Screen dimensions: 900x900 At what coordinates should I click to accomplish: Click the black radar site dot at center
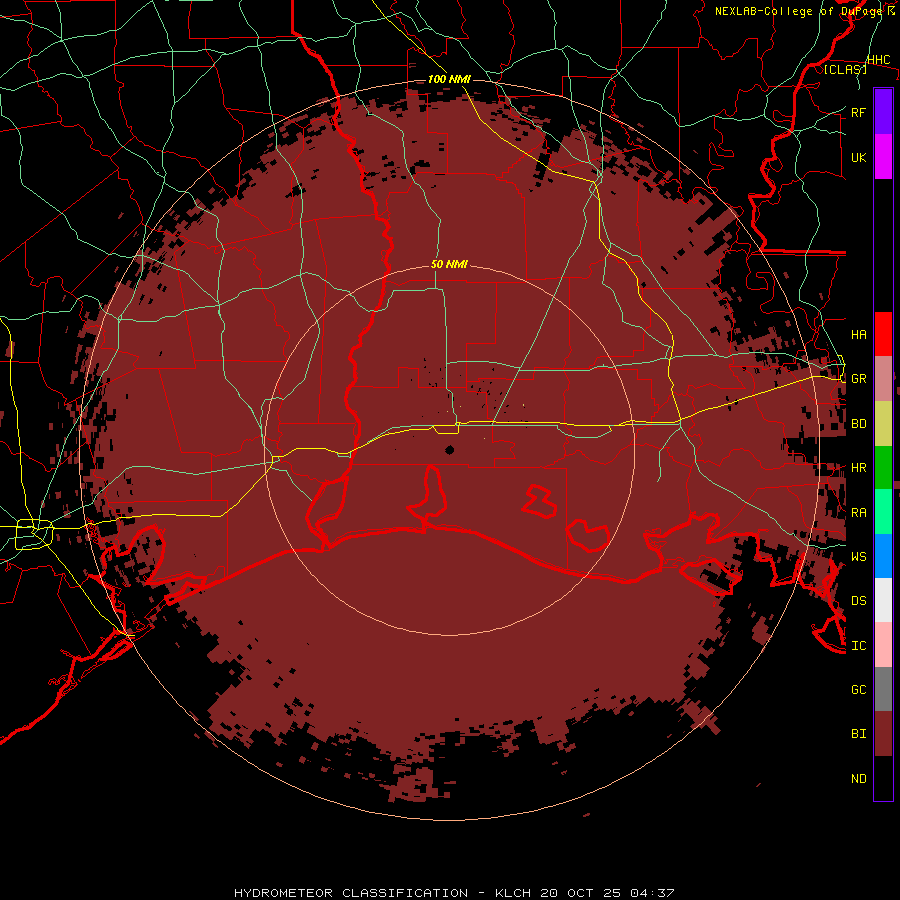point(449,450)
